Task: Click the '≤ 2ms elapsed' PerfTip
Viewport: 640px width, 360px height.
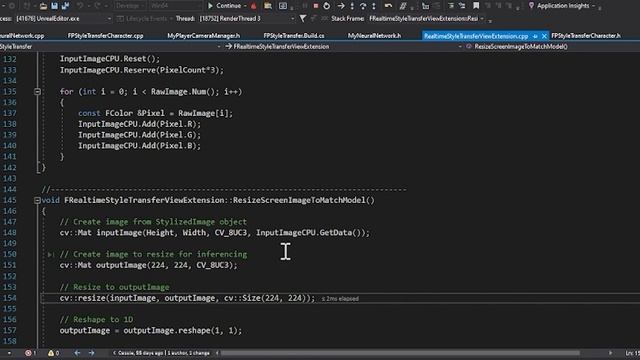Action: pos(340,299)
